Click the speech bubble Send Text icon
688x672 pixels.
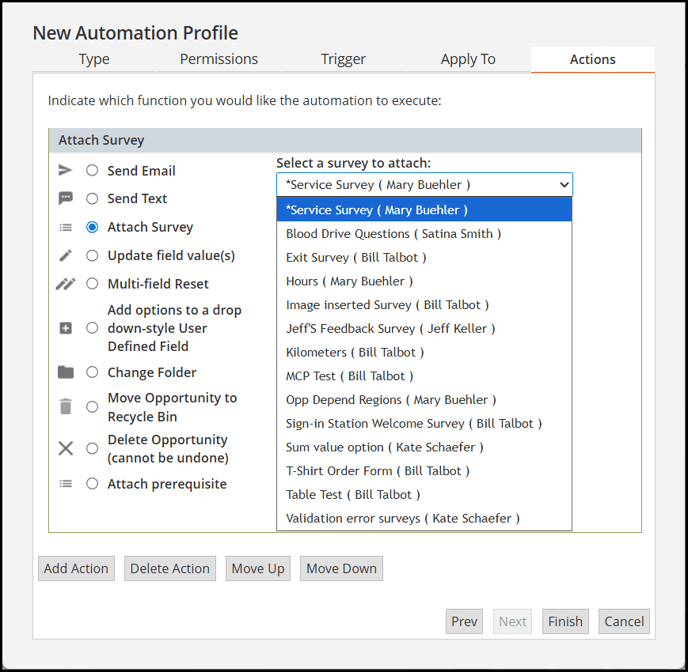tap(65, 199)
